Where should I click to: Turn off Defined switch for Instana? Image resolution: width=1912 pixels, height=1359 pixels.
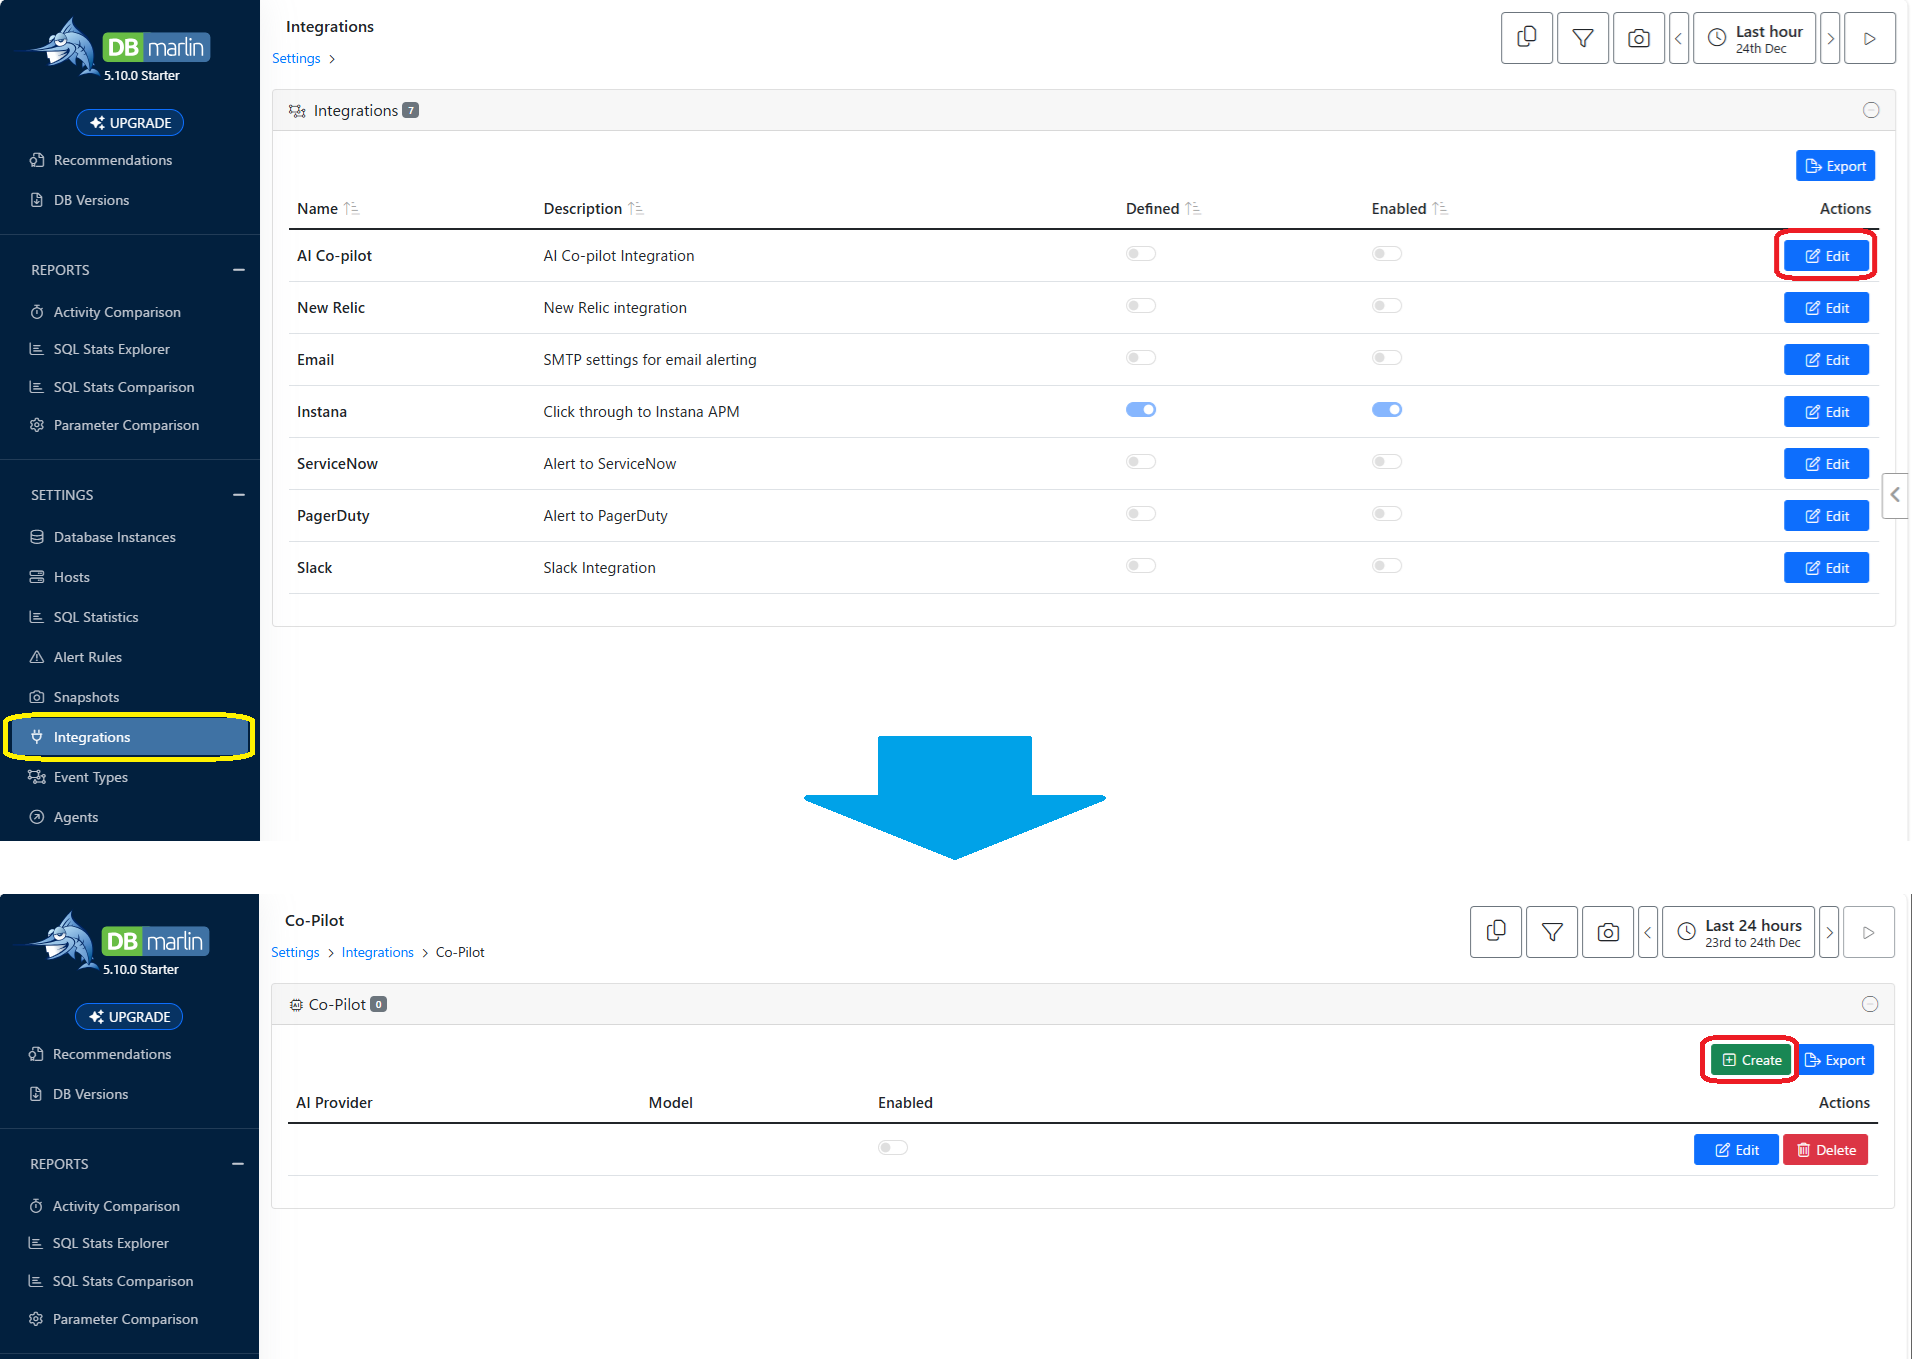pyautogui.click(x=1140, y=410)
